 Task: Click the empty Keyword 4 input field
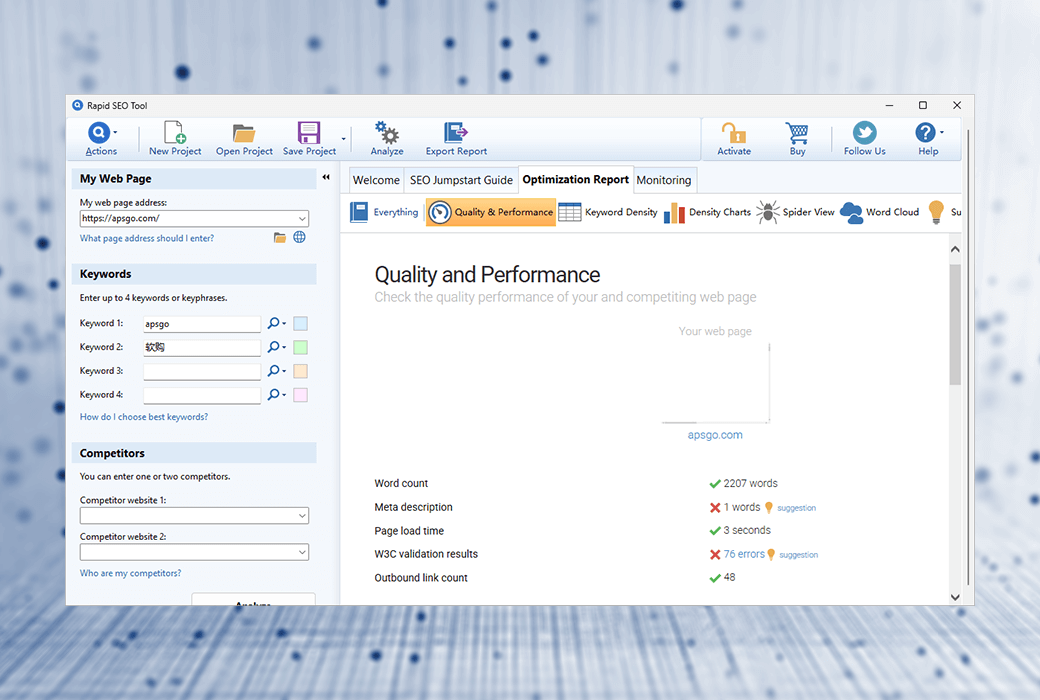(202, 395)
